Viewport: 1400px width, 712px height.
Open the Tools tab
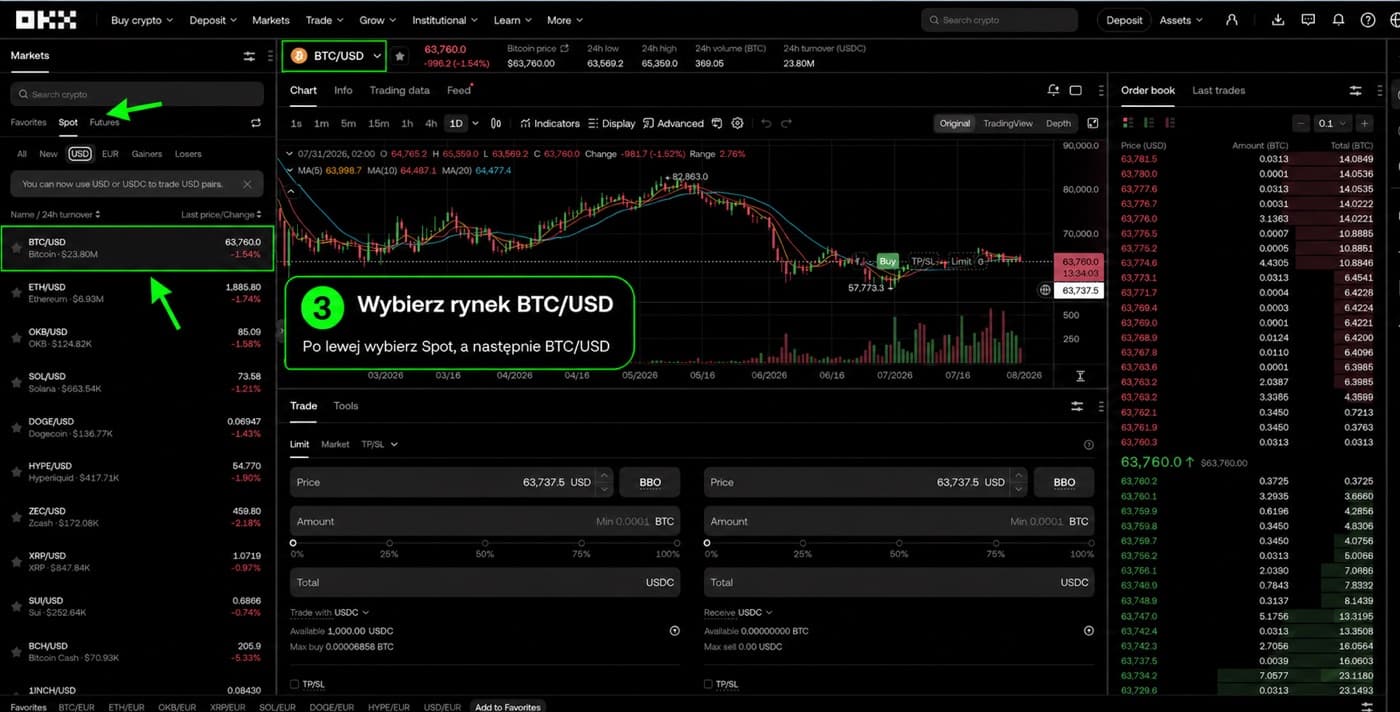346,406
